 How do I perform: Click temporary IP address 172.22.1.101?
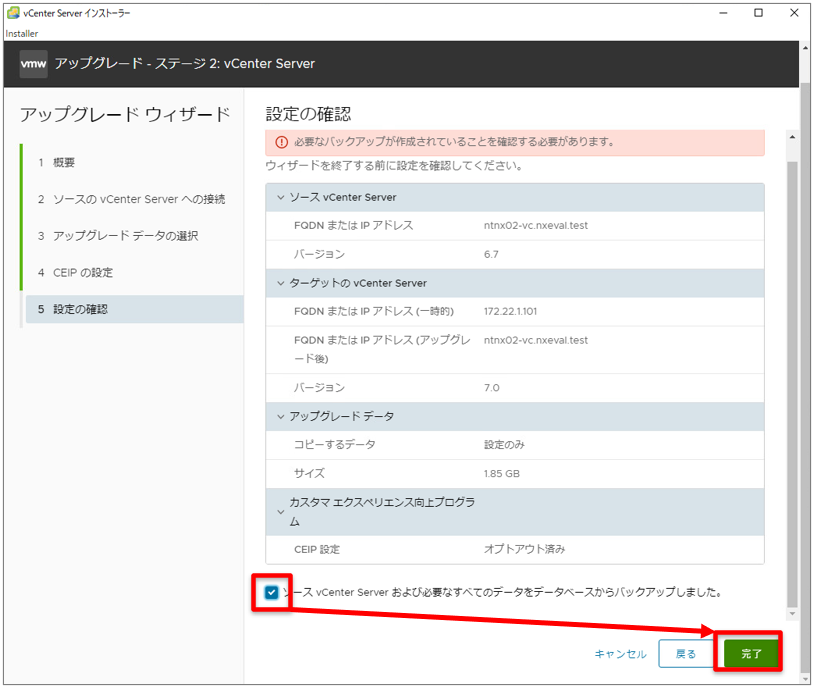(x=510, y=312)
